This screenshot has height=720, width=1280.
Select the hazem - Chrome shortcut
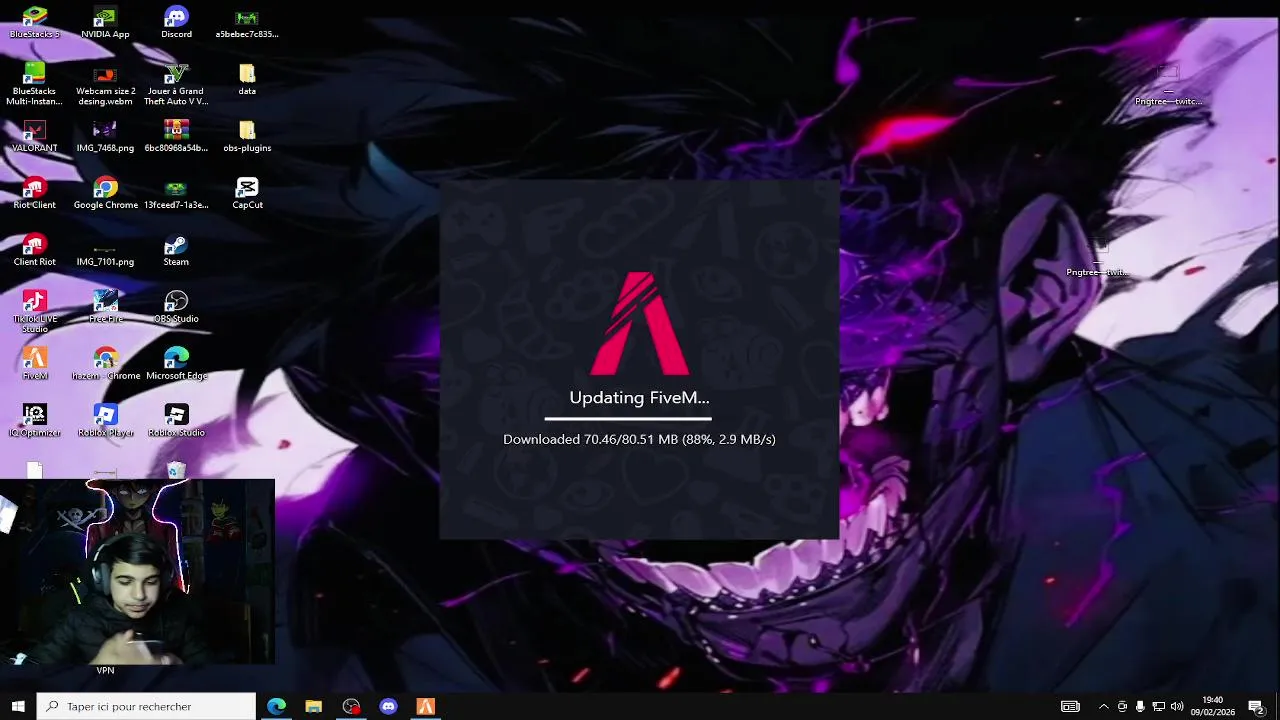(105, 365)
